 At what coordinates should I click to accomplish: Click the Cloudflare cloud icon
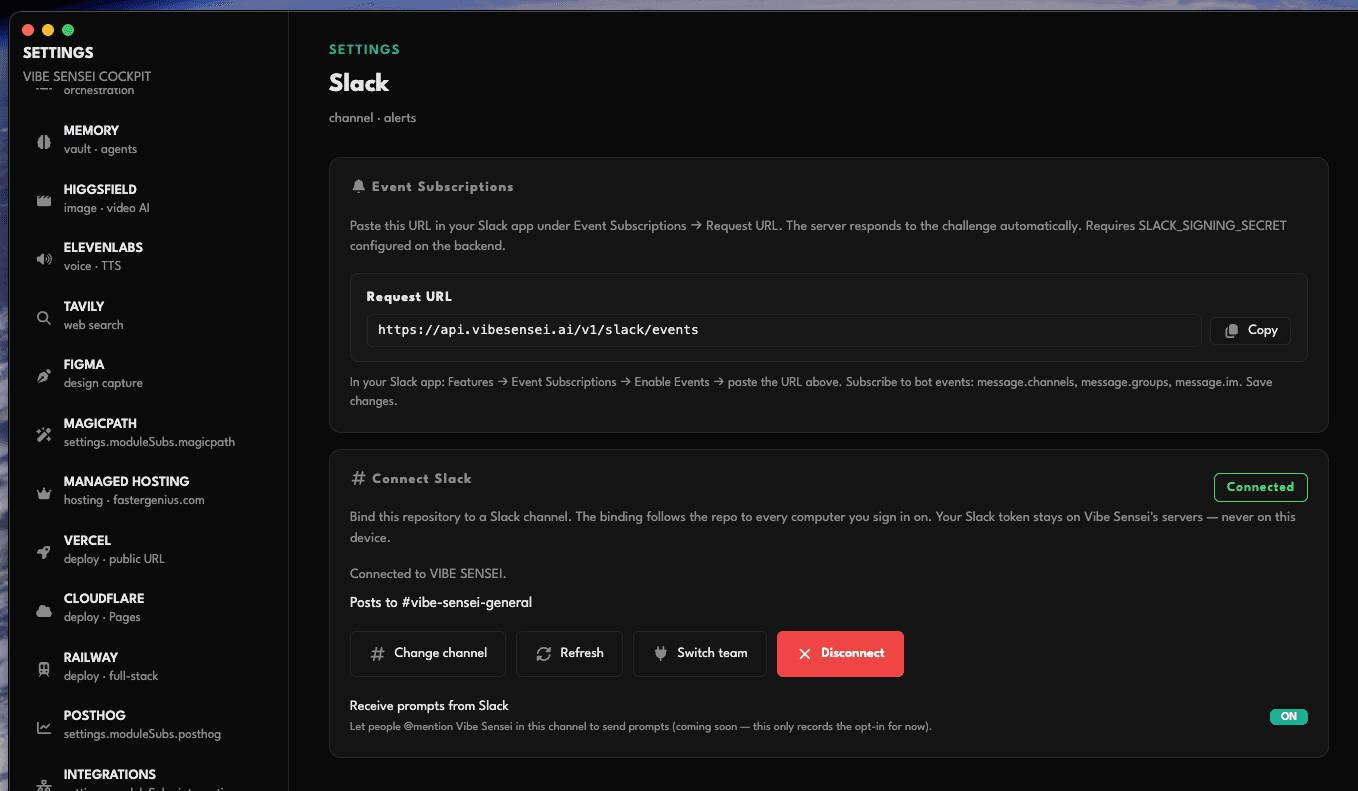coord(44,610)
